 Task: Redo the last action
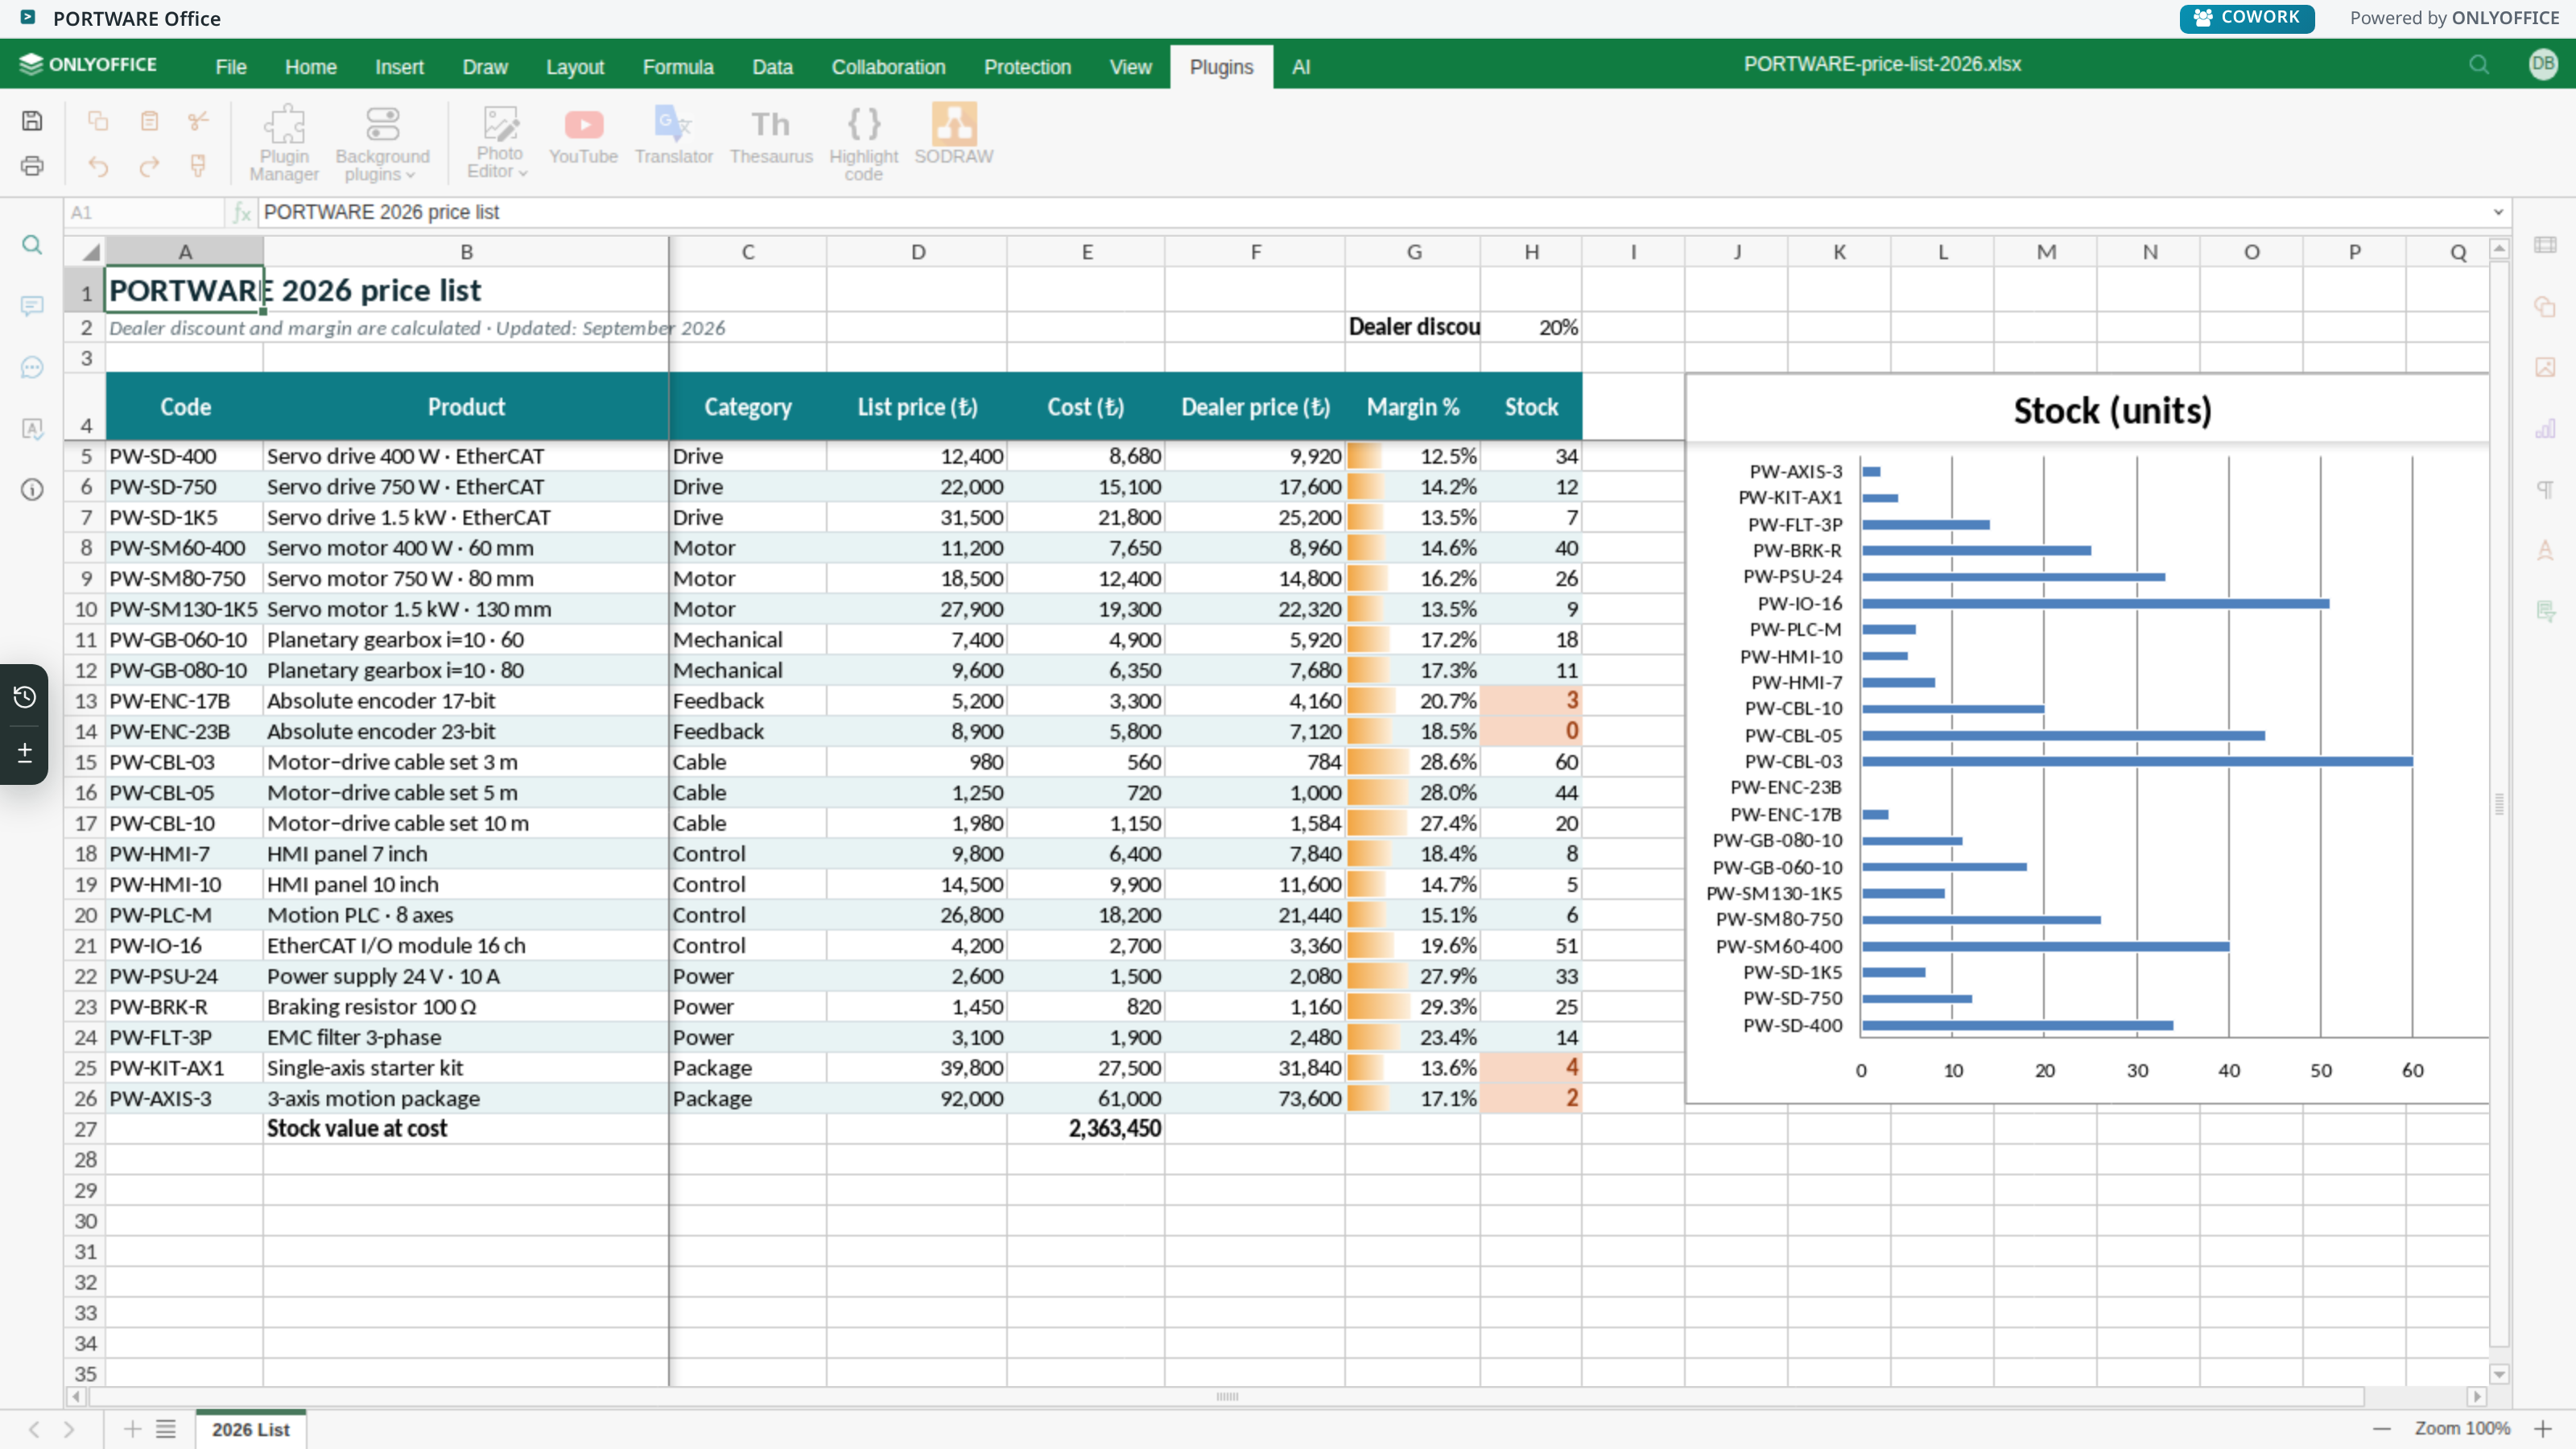click(x=149, y=166)
